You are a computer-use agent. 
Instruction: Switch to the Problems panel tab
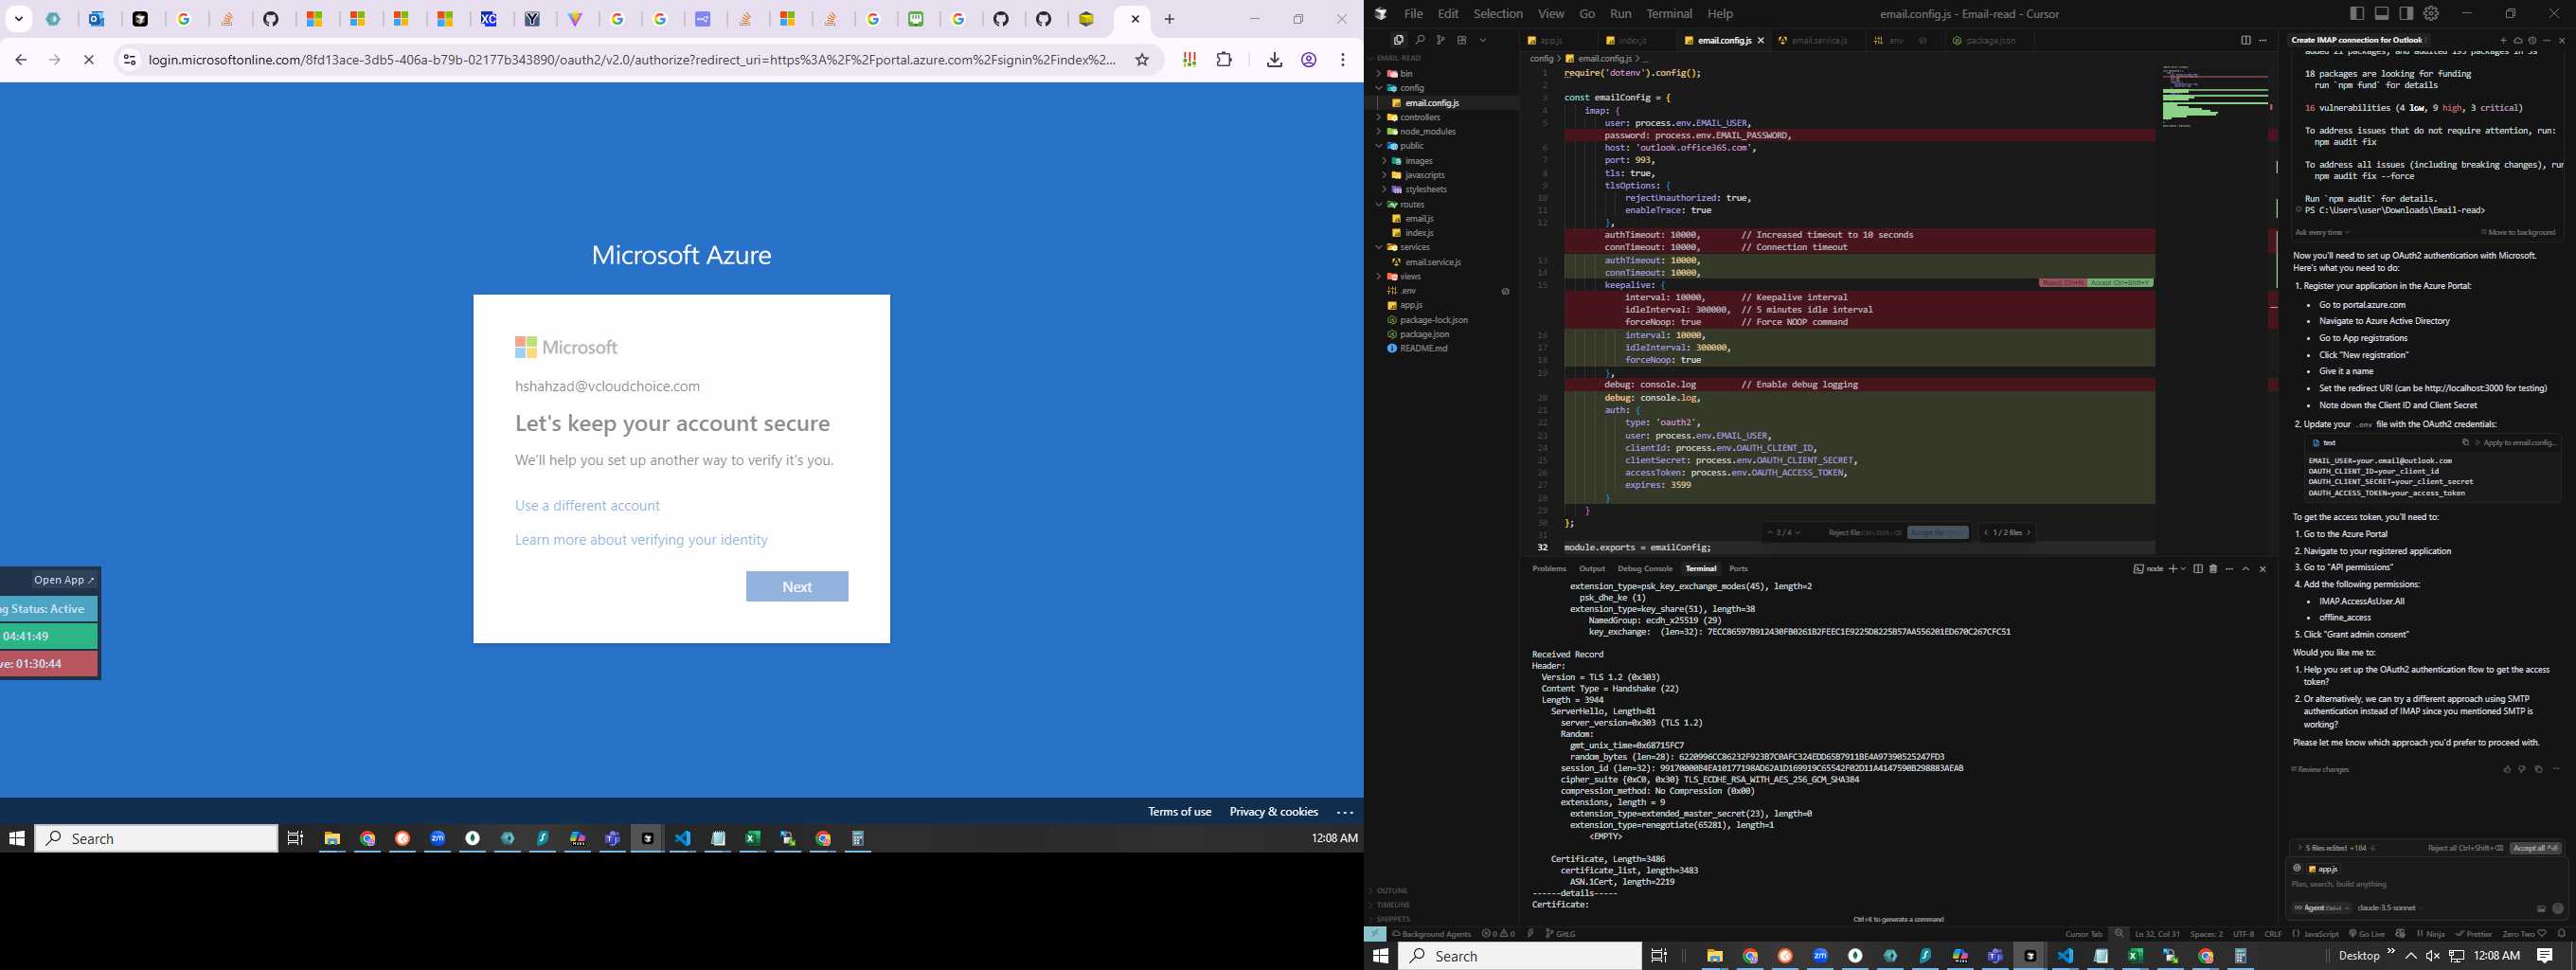pos(1549,569)
